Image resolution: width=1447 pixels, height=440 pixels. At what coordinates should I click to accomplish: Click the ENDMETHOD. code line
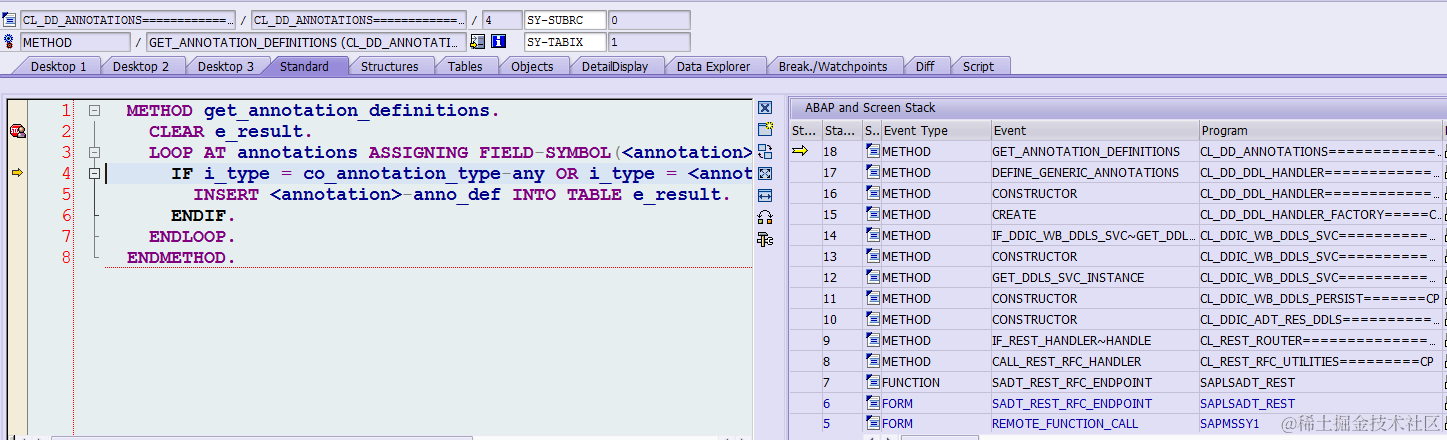coord(181,257)
